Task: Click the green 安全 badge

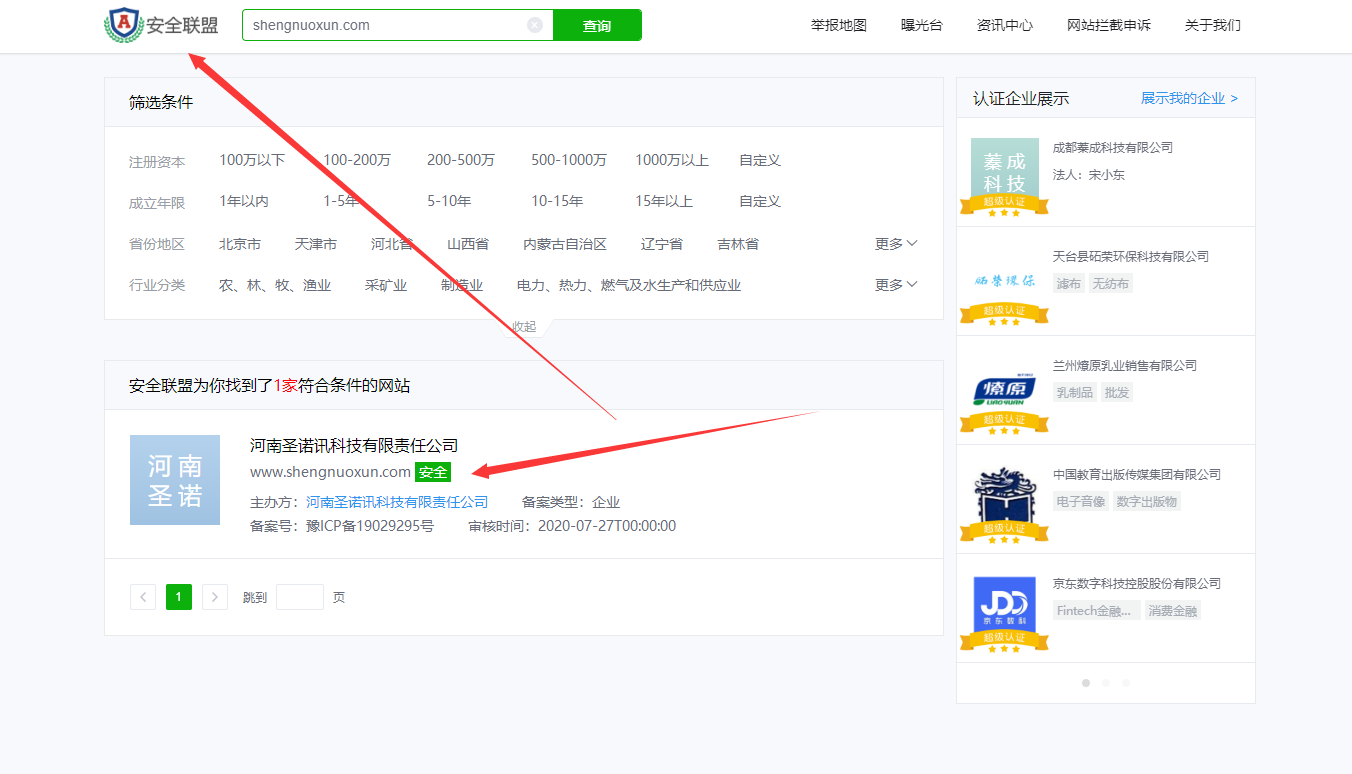Action: coord(433,472)
